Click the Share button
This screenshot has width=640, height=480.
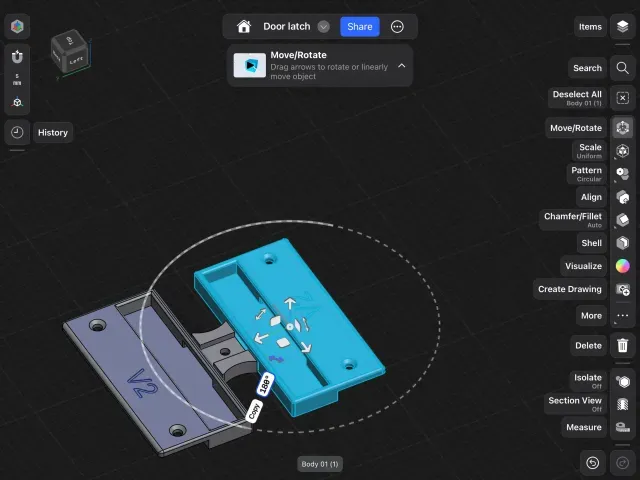coord(360,27)
